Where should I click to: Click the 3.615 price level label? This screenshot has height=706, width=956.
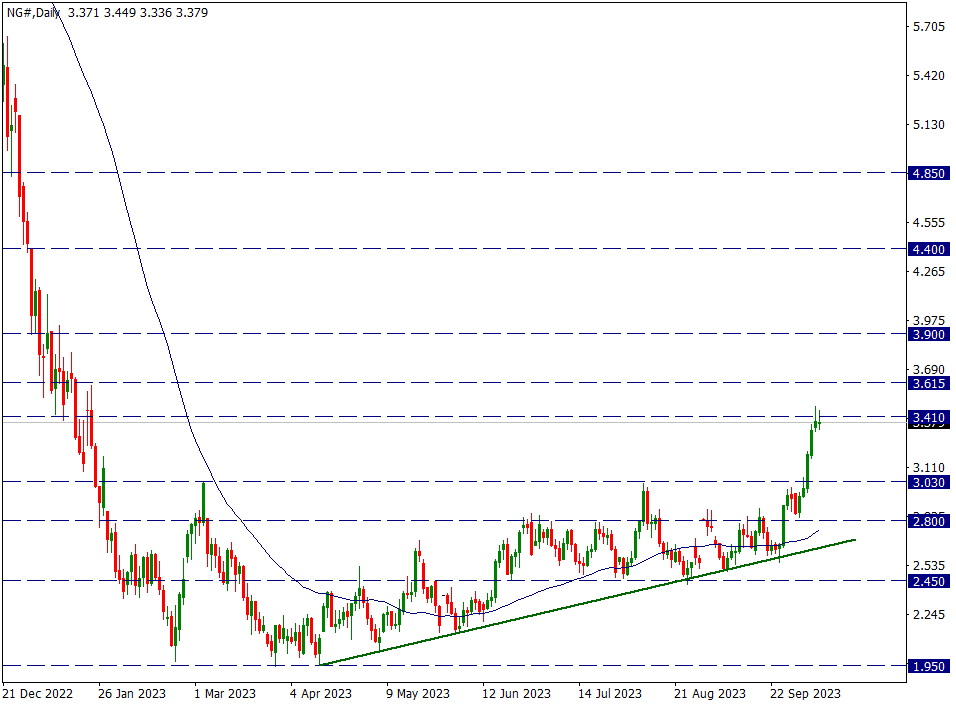(x=929, y=383)
